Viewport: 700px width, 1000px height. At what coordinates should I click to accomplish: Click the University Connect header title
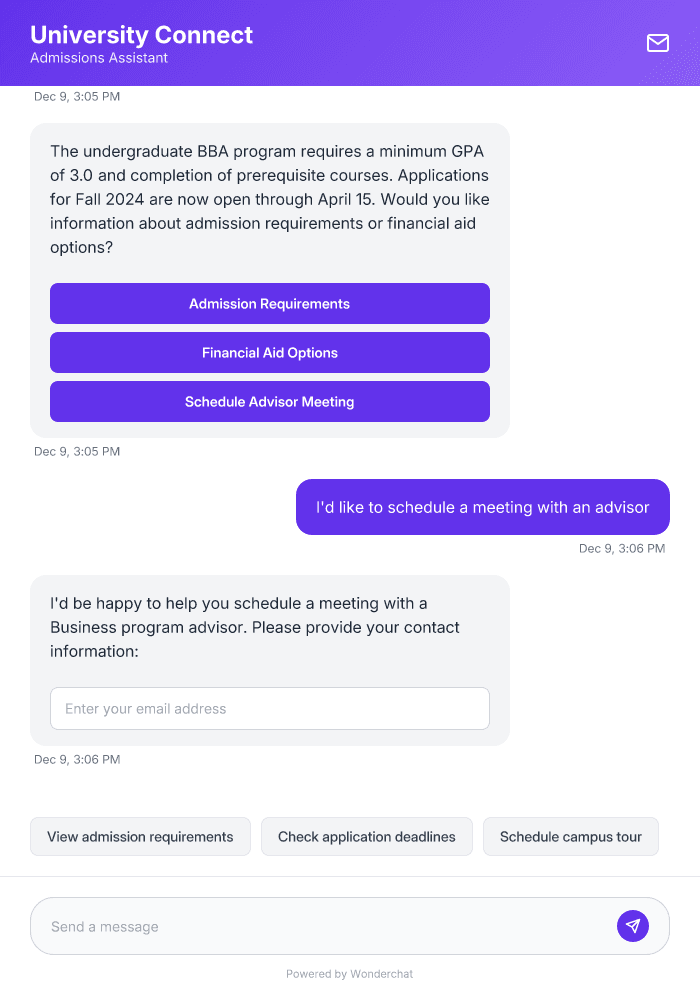pos(141,35)
